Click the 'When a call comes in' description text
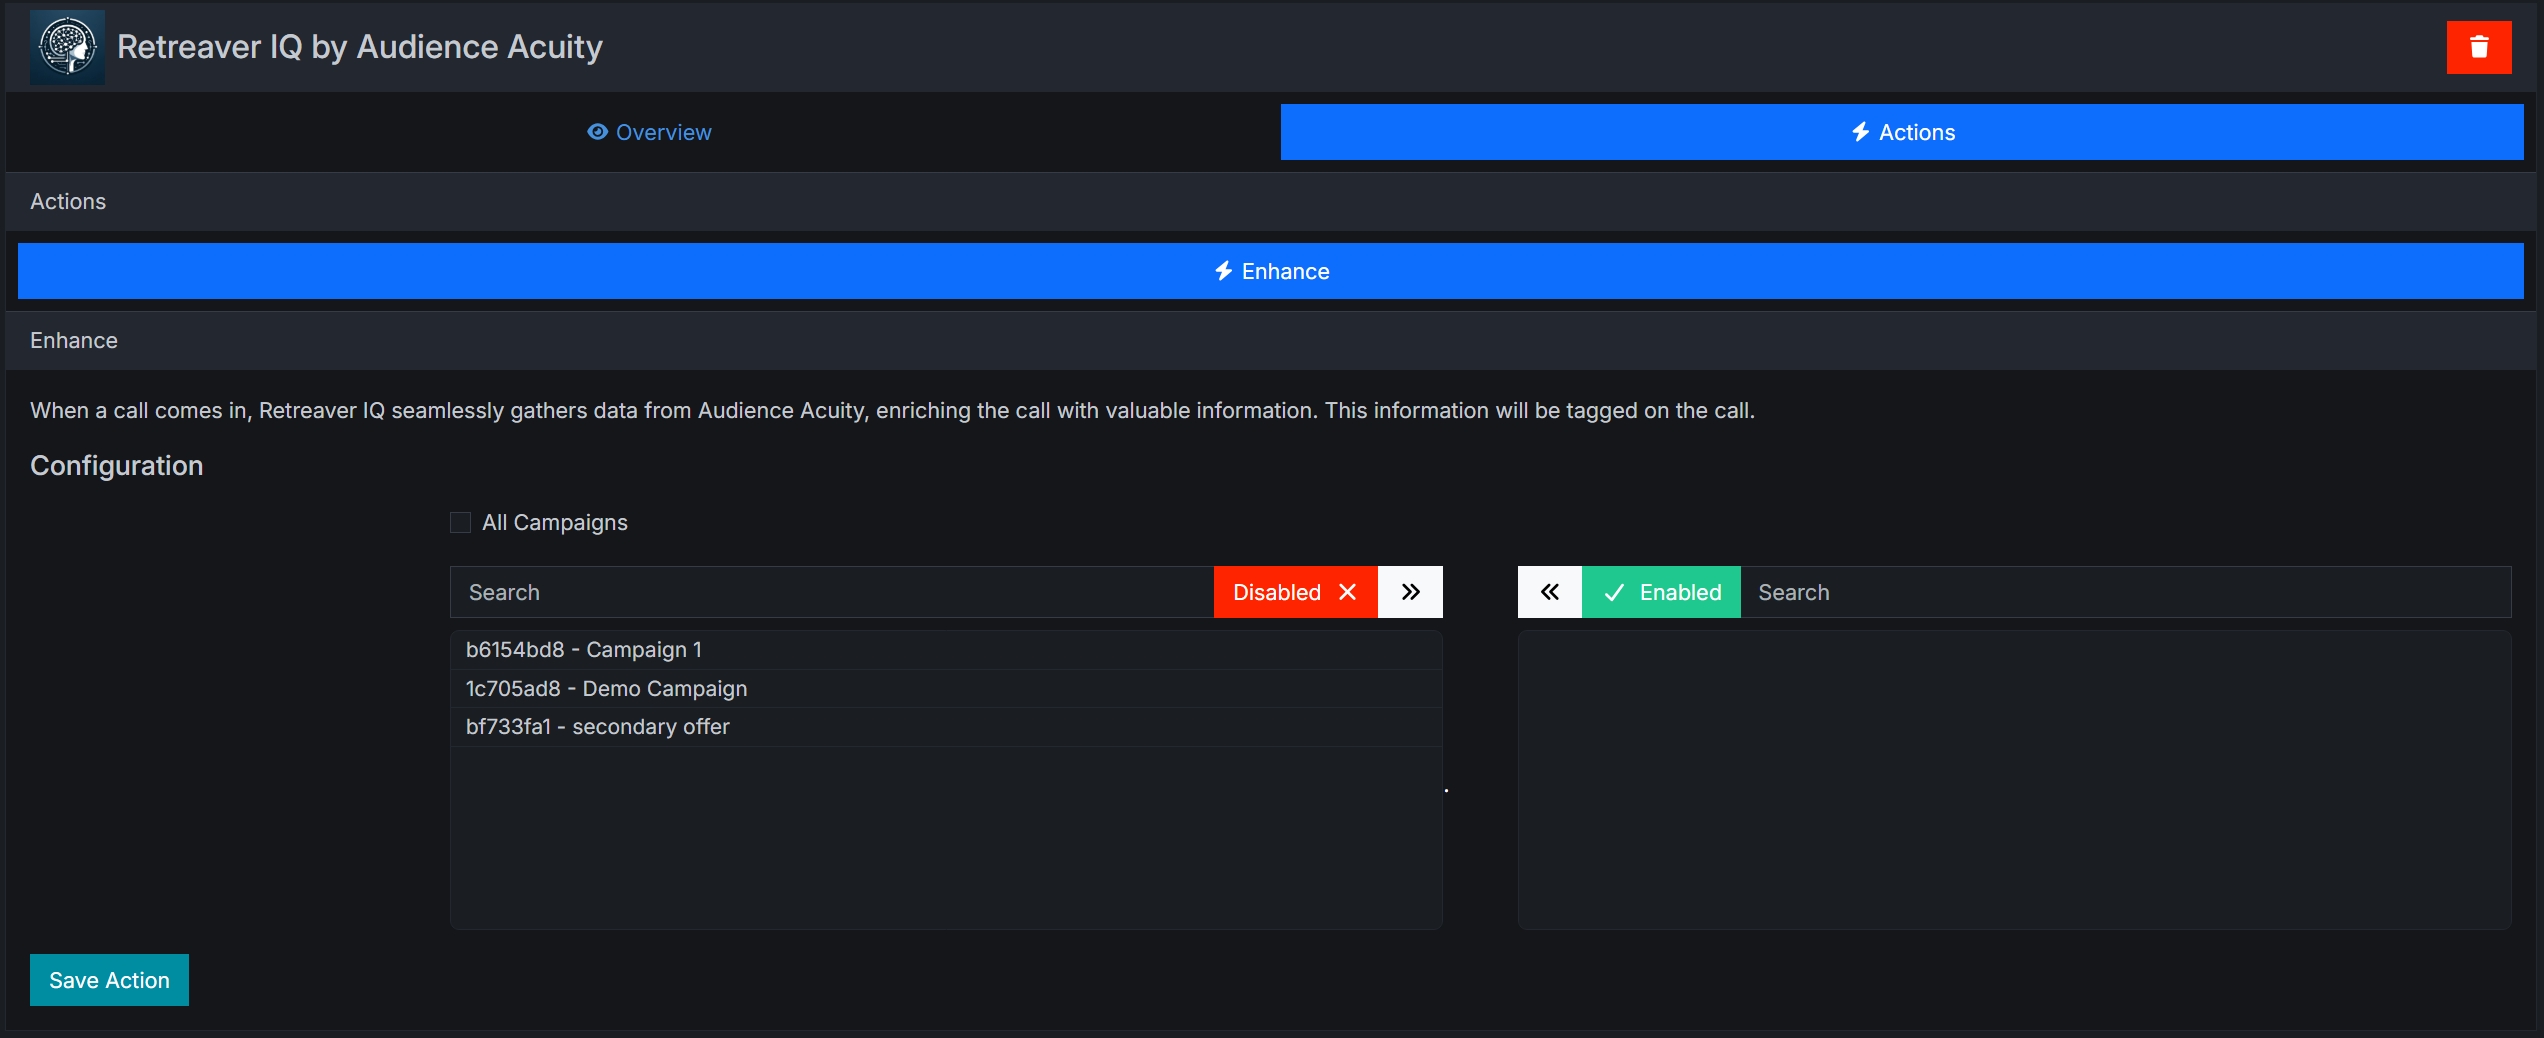 click(892, 411)
